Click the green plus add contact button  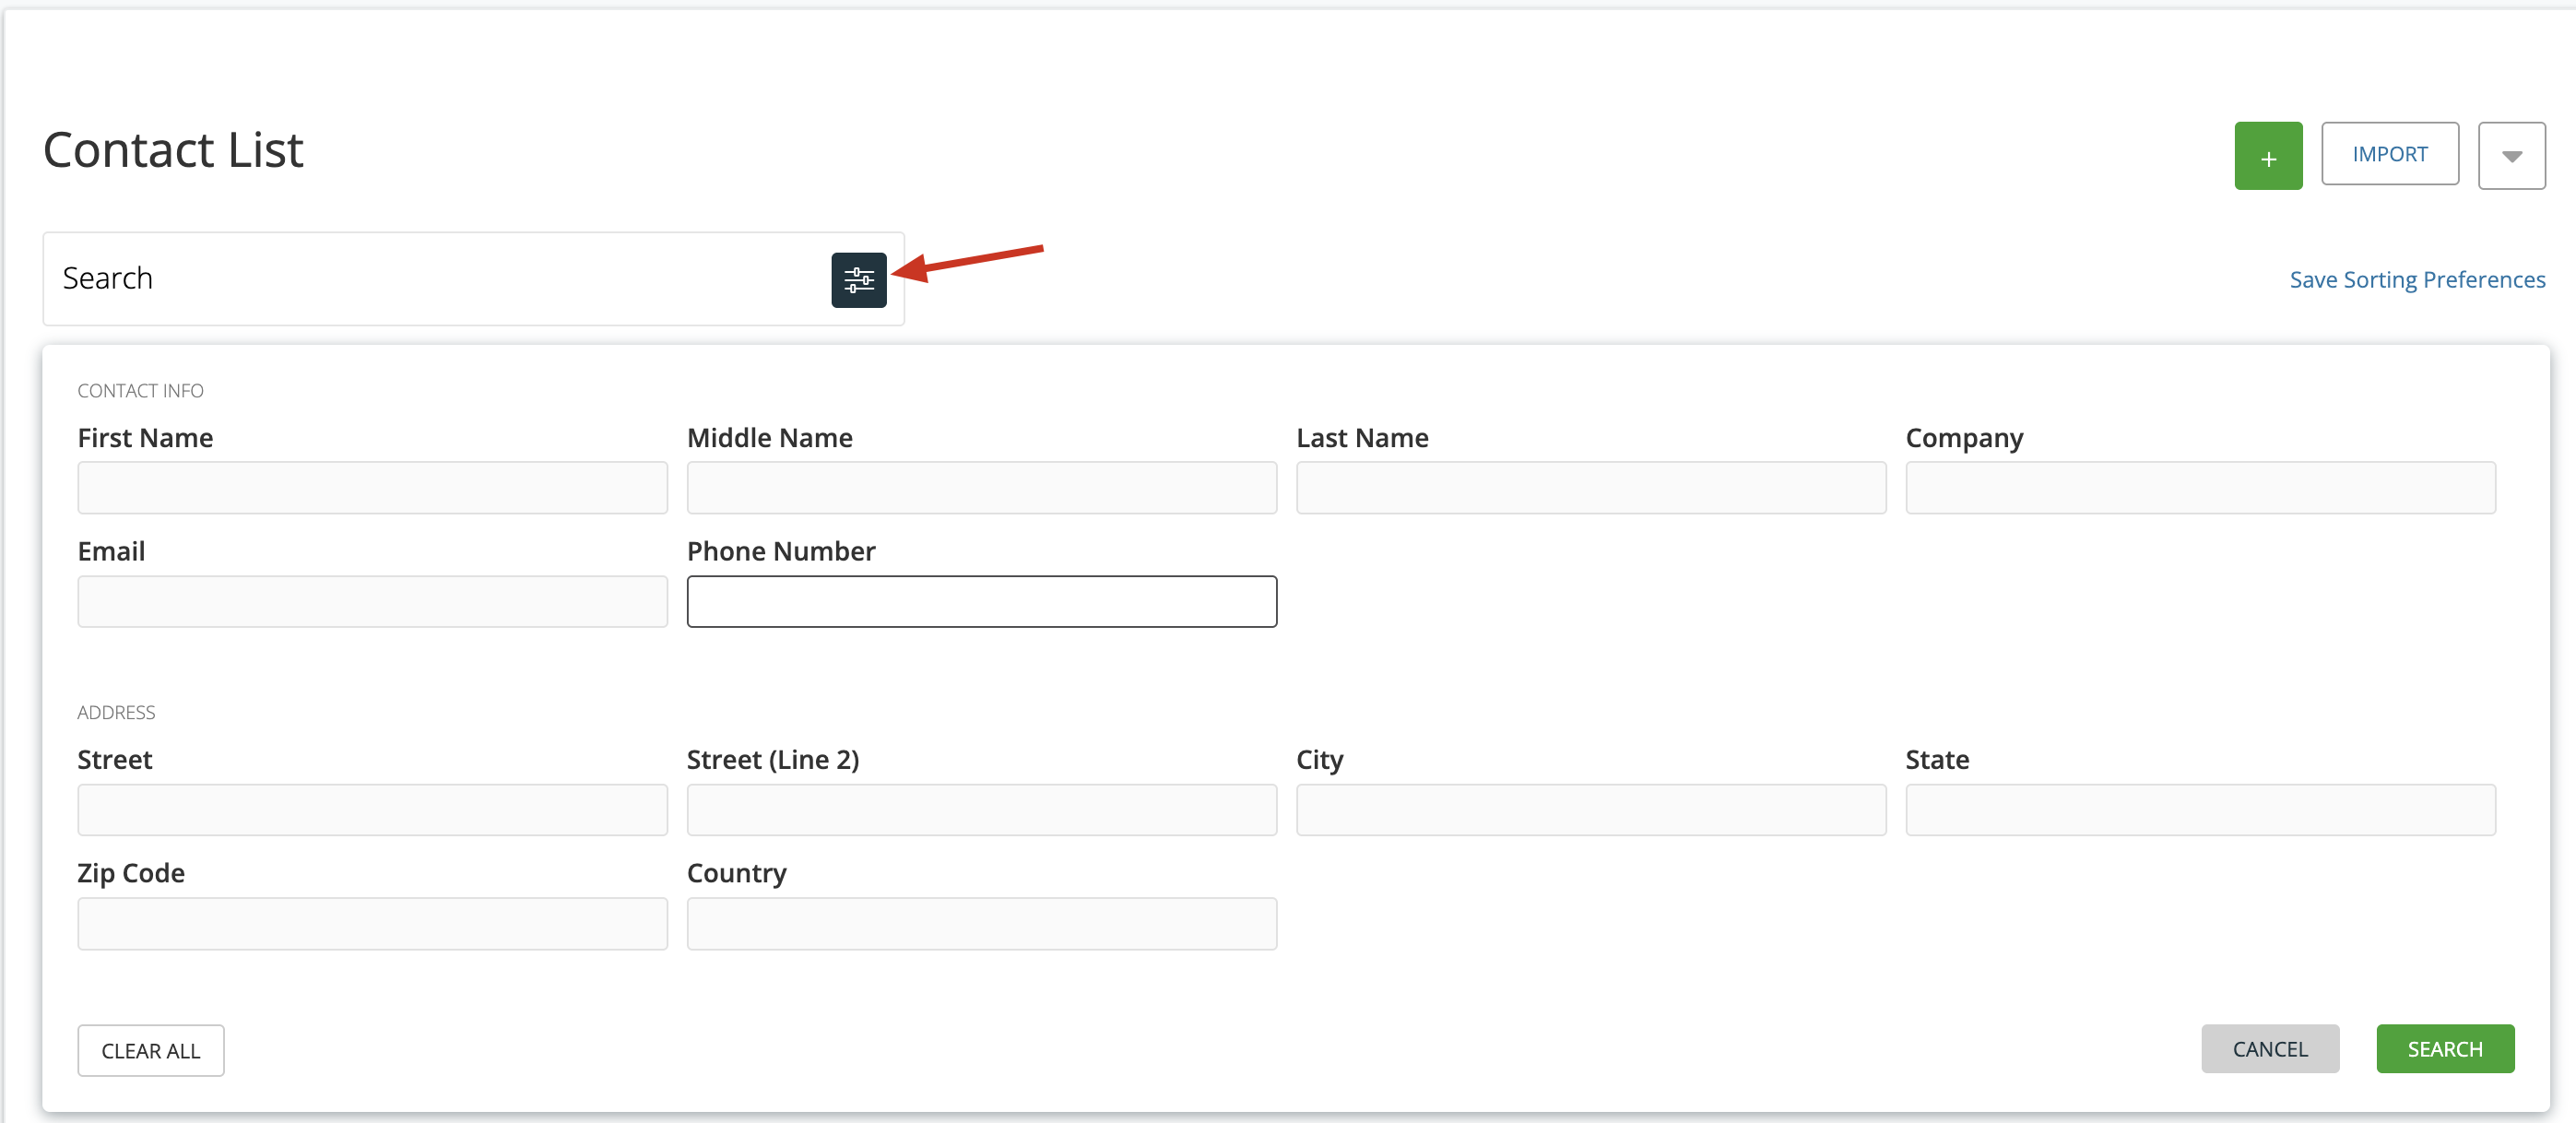pyautogui.click(x=2268, y=156)
